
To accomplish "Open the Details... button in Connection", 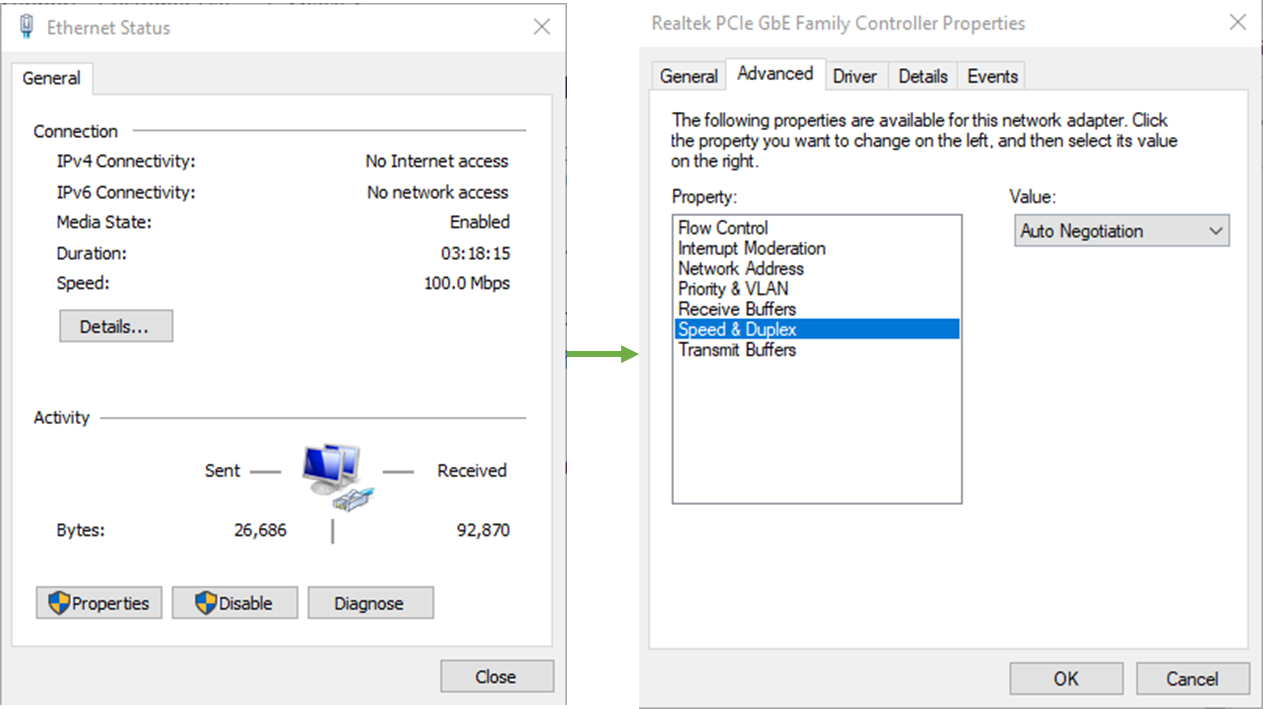I will click(116, 326).
